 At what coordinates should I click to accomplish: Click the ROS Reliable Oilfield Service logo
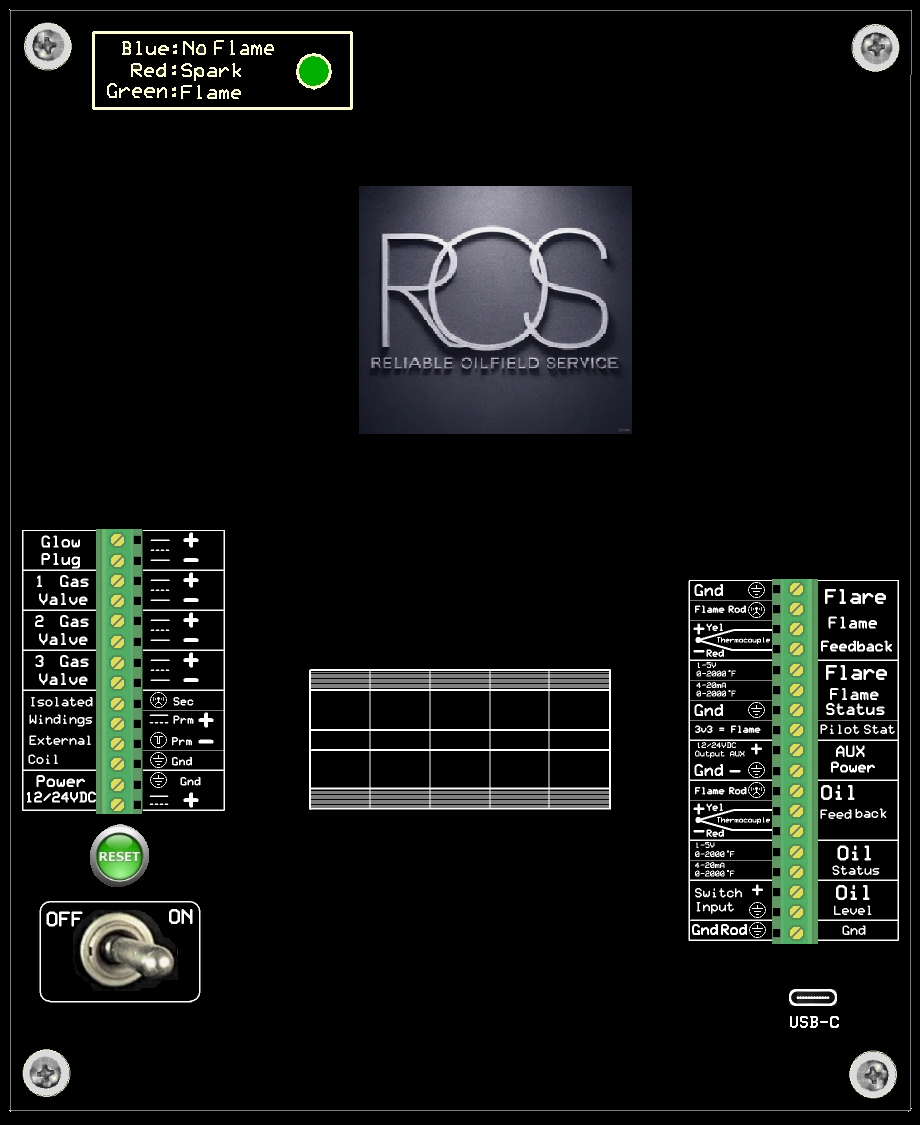[495, 309]
